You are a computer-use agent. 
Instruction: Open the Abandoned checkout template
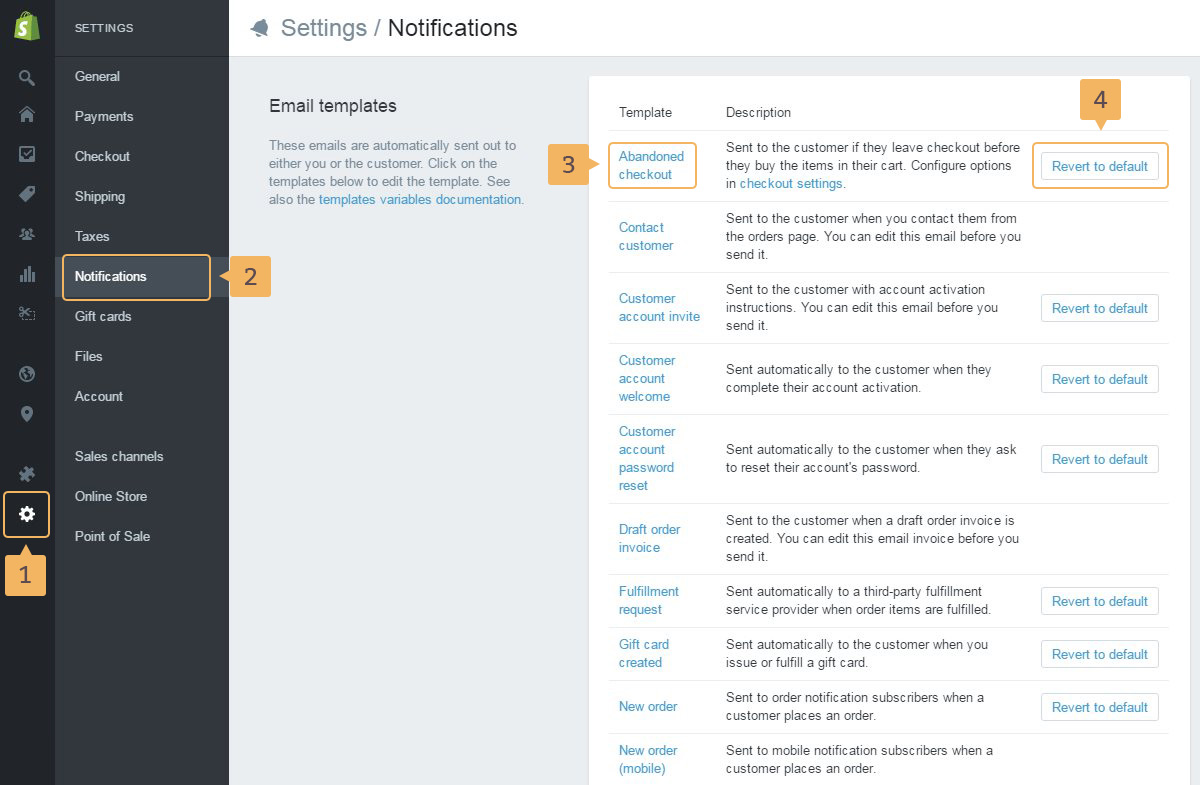(651, 165)
